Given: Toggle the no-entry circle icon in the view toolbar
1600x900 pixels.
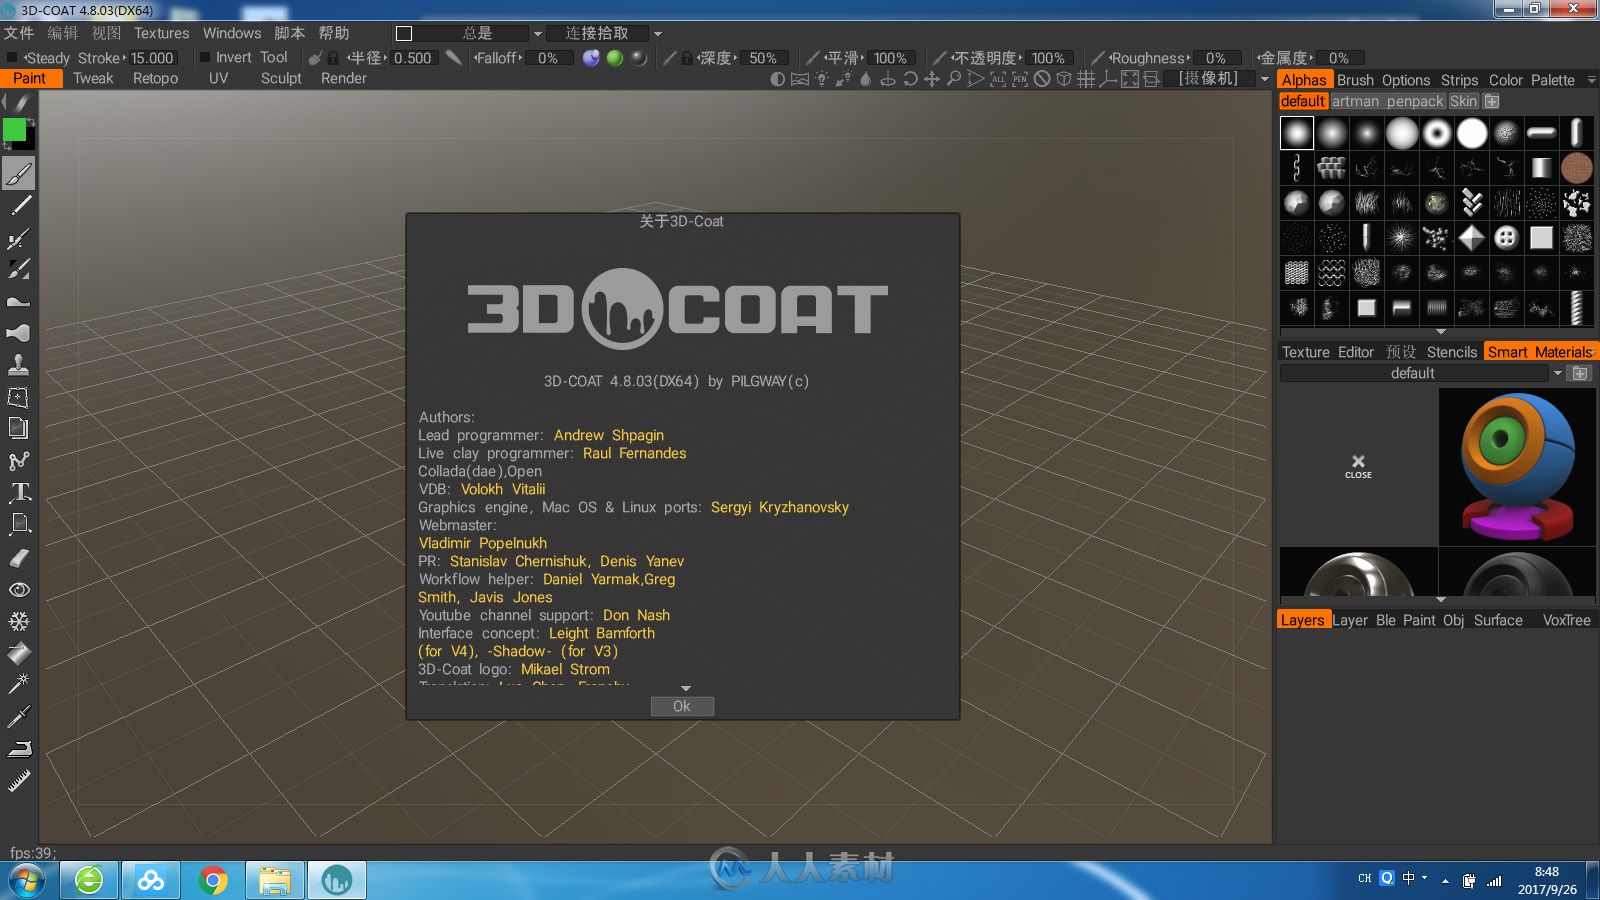Looking at the screenshot, I should (1042, 79).
